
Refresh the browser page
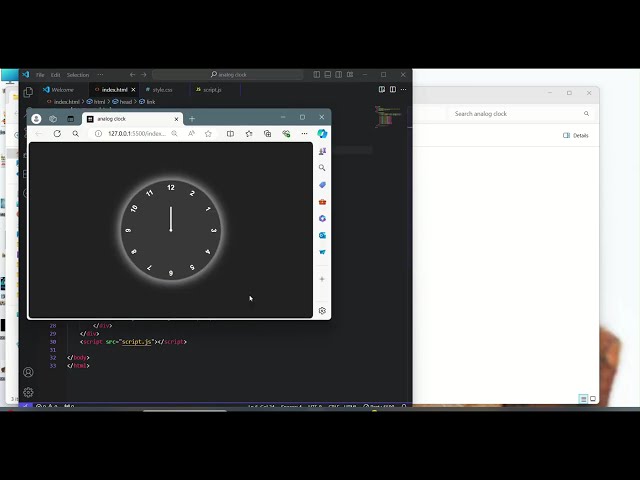[x=57, y=133]
